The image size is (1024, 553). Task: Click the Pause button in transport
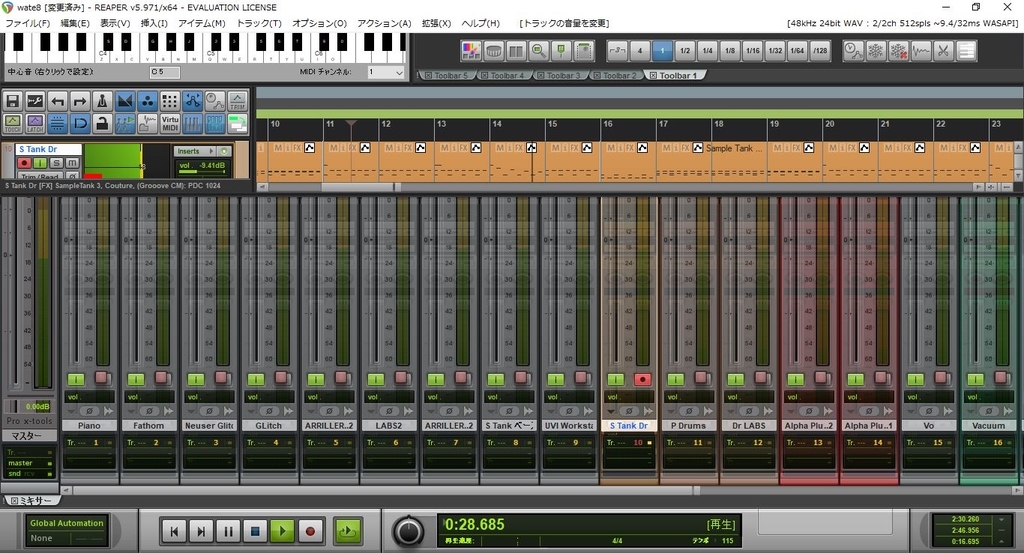pos(228,531)
